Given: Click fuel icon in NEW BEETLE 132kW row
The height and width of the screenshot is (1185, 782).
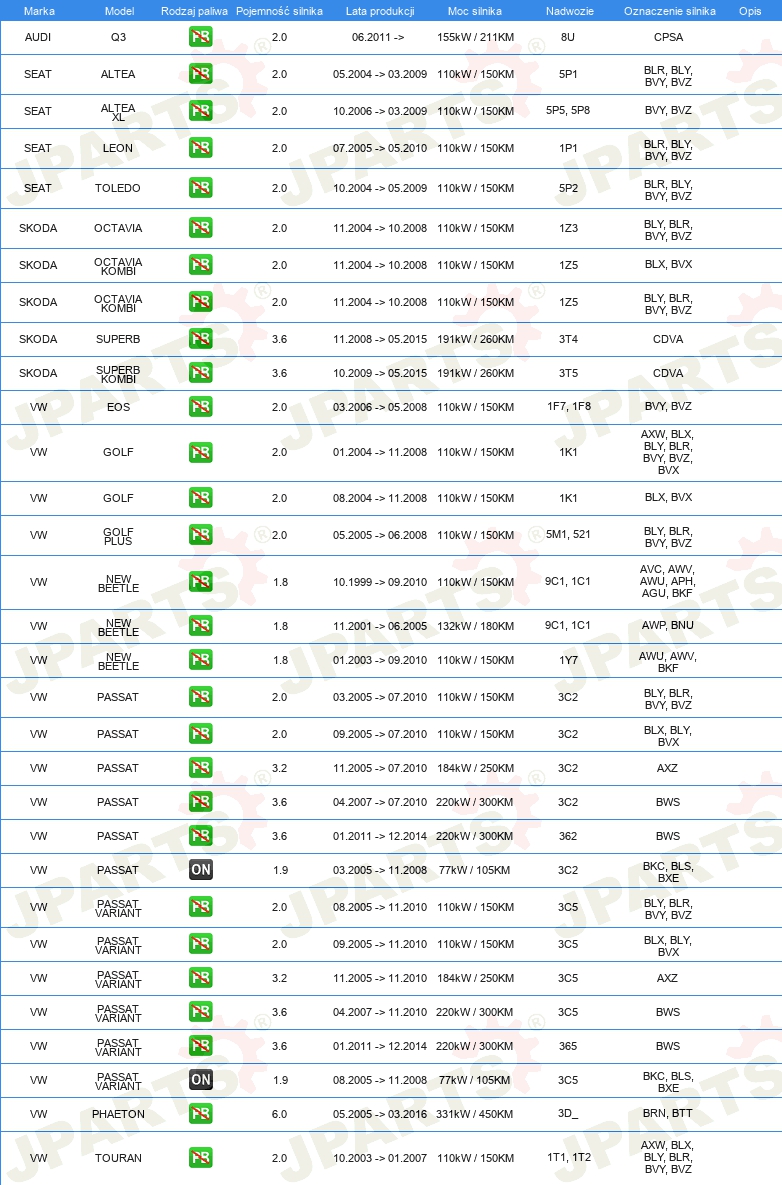Looking at the screenshot, I should 200,627.
